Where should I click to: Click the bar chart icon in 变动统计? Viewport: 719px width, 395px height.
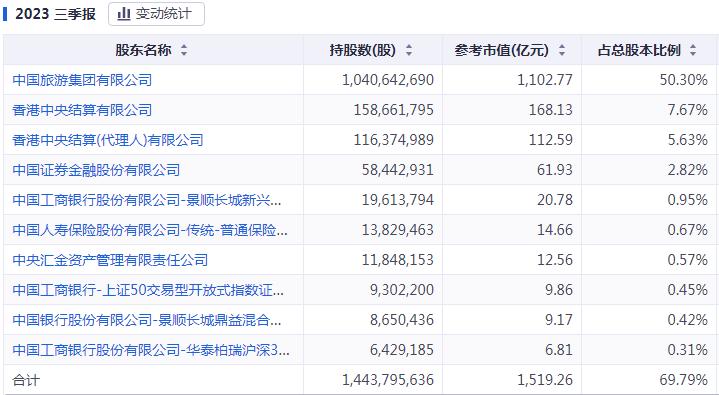click(x=124, y=14)
